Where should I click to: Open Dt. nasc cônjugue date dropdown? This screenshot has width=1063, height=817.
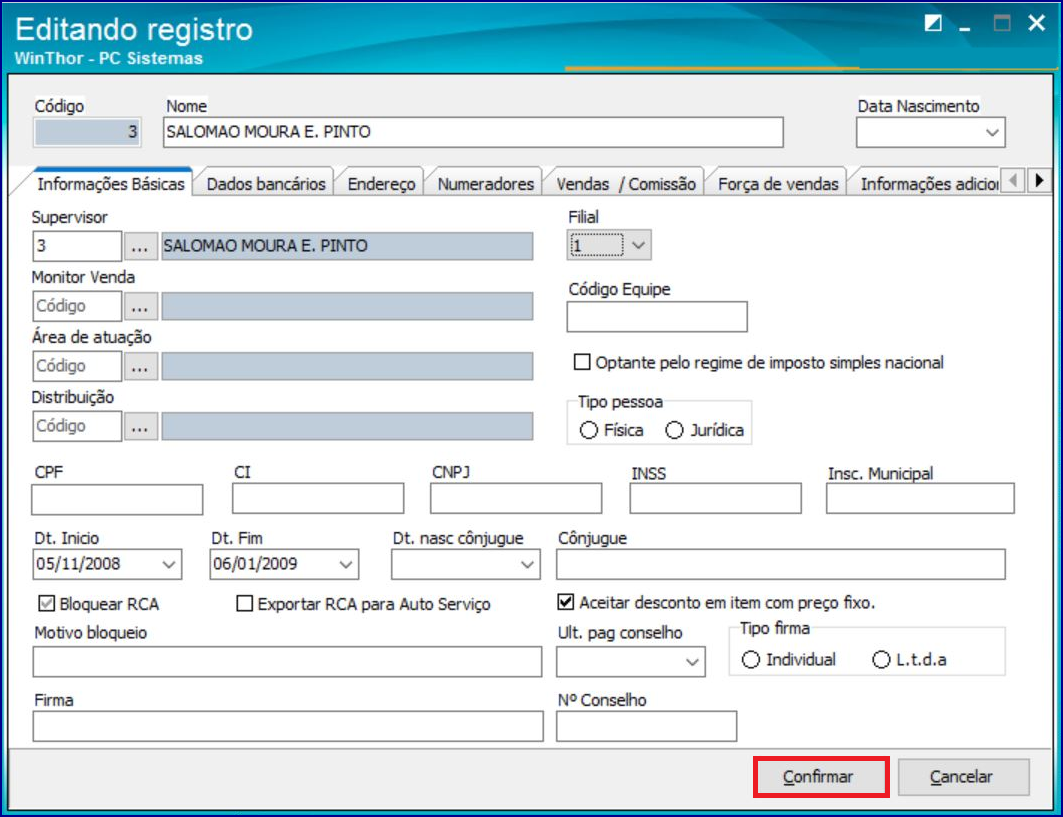[527, 564]
